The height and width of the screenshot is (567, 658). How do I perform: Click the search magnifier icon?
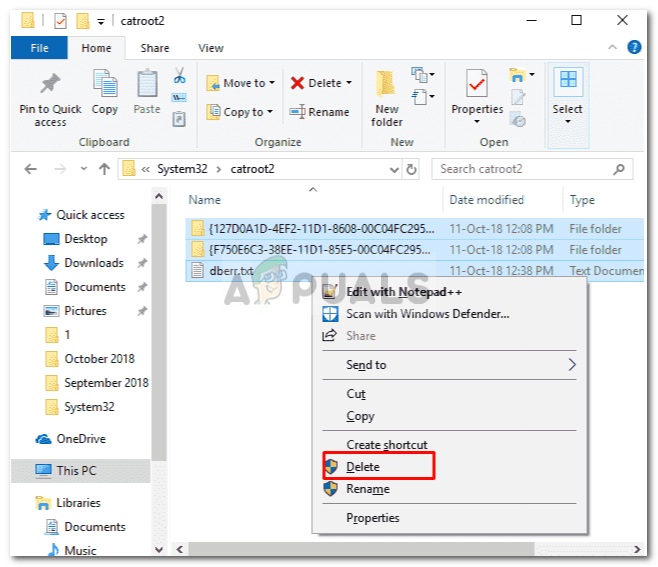619,169
